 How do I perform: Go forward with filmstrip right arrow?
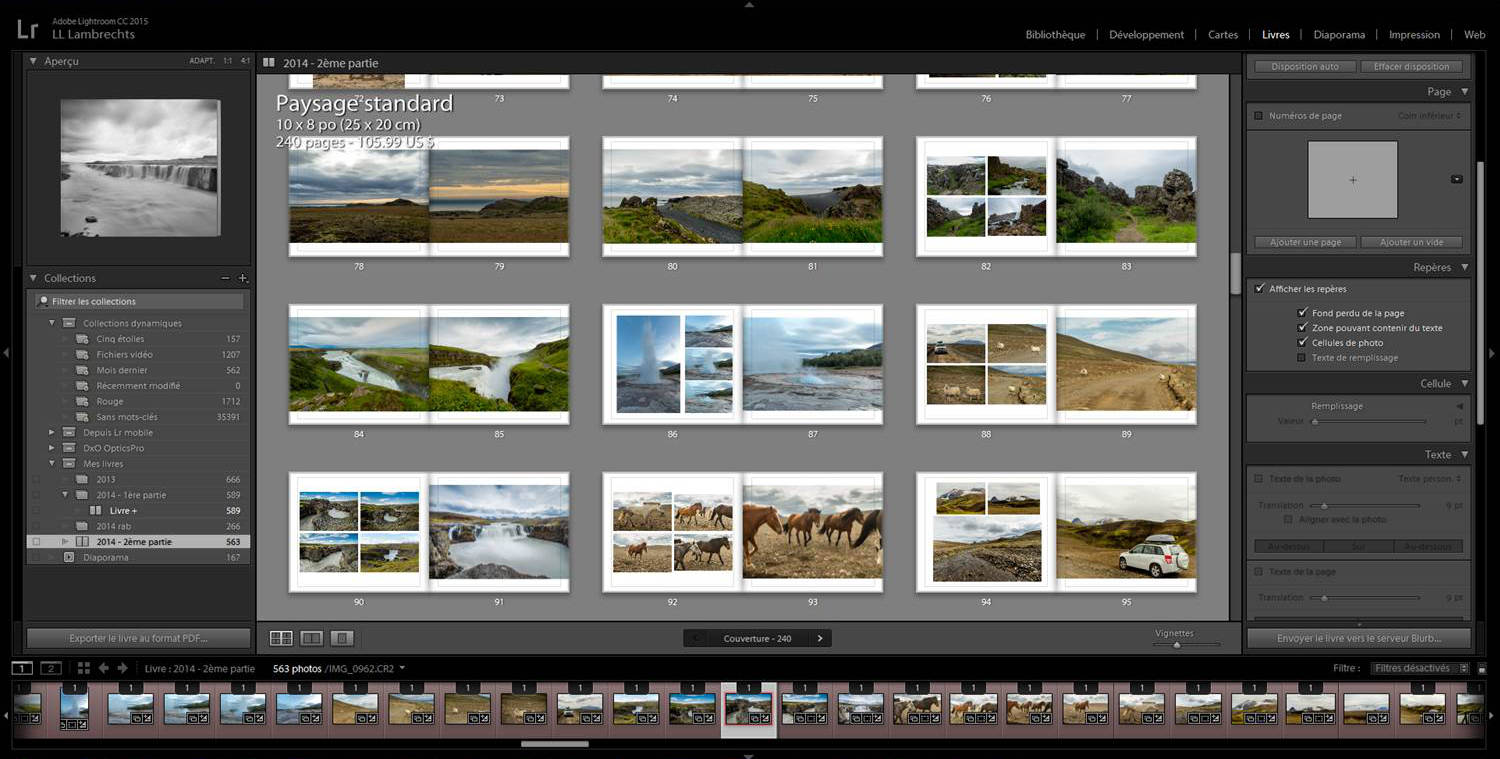pyautogui.click(x=123, y=668)
